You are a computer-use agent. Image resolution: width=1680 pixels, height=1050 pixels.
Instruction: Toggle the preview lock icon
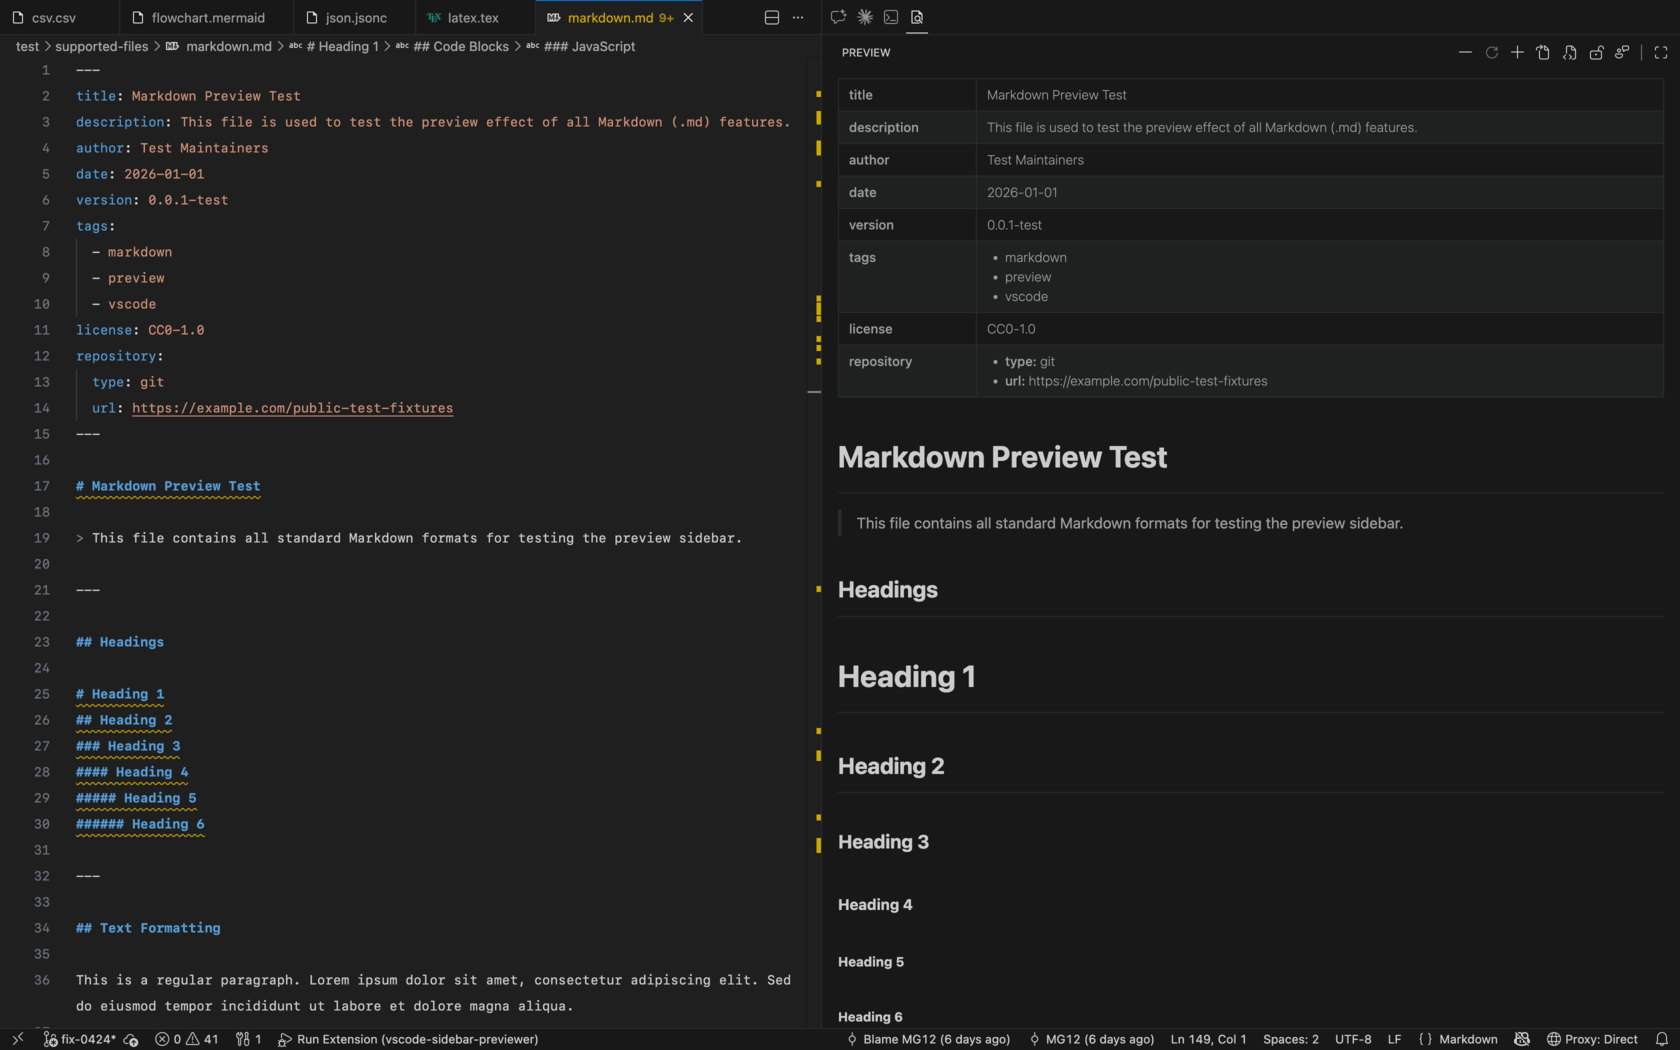[1596, 52]
